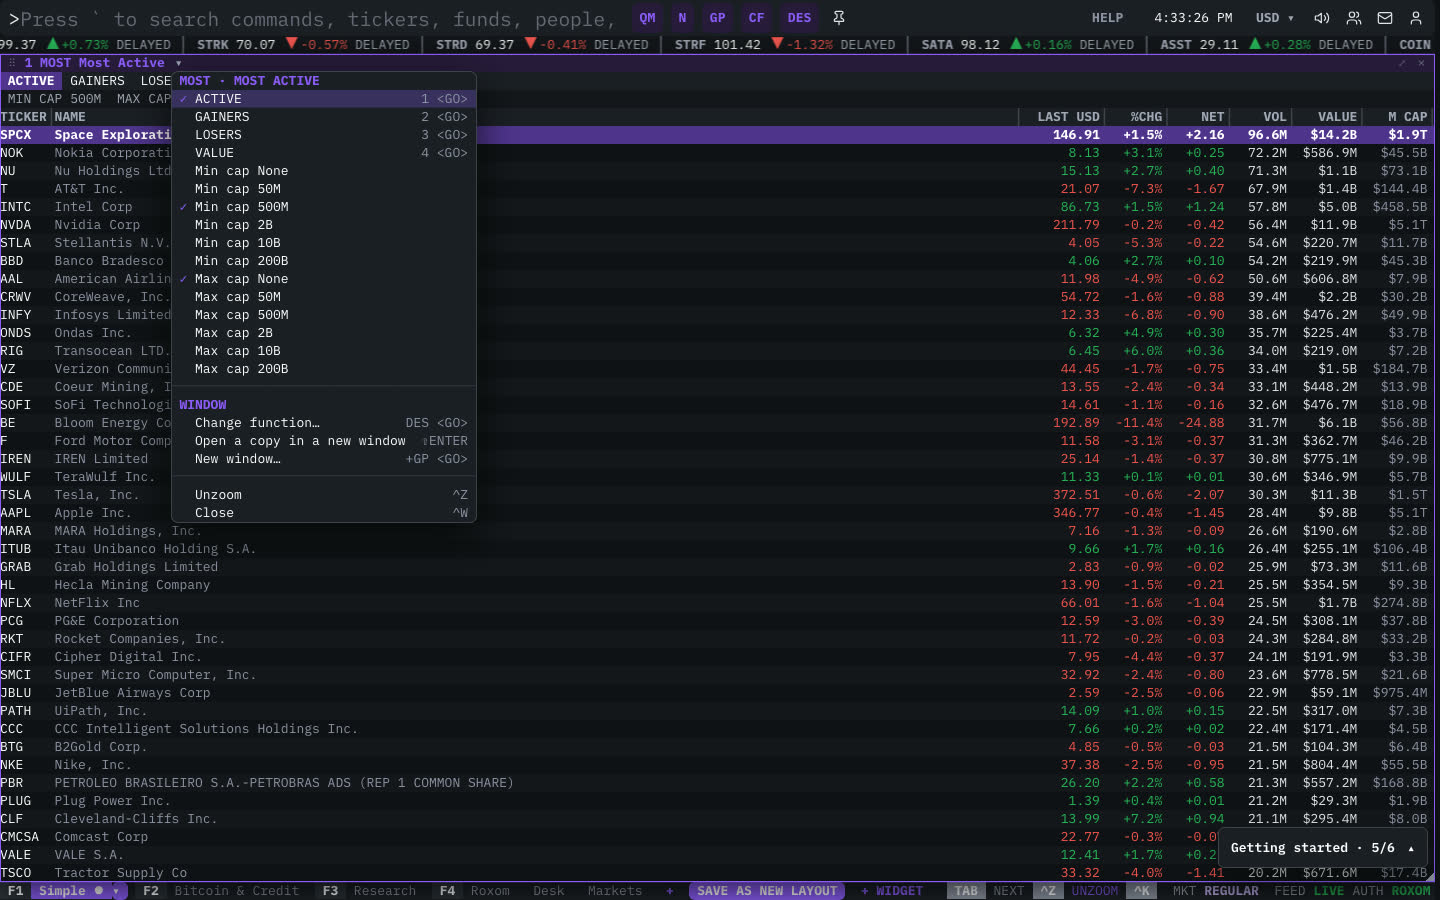Toggle the Most Active panel title dropdown arrow
This screenshot has height=900, width=1440.
coord(178,63)
